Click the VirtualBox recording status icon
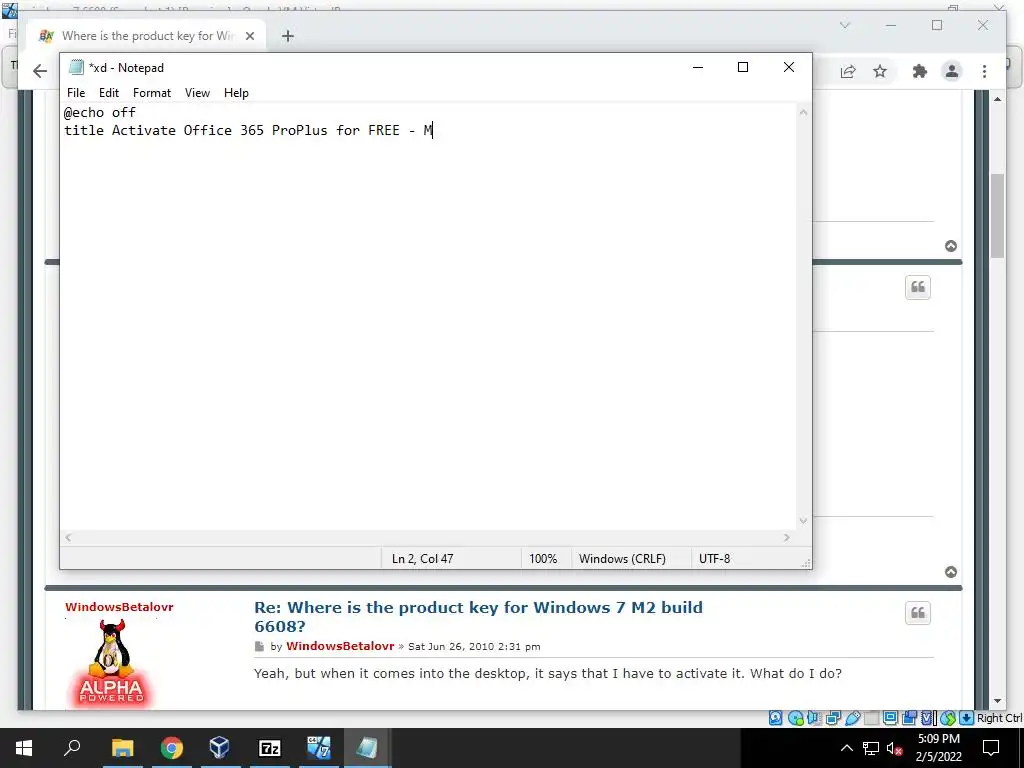 (909, 718)
